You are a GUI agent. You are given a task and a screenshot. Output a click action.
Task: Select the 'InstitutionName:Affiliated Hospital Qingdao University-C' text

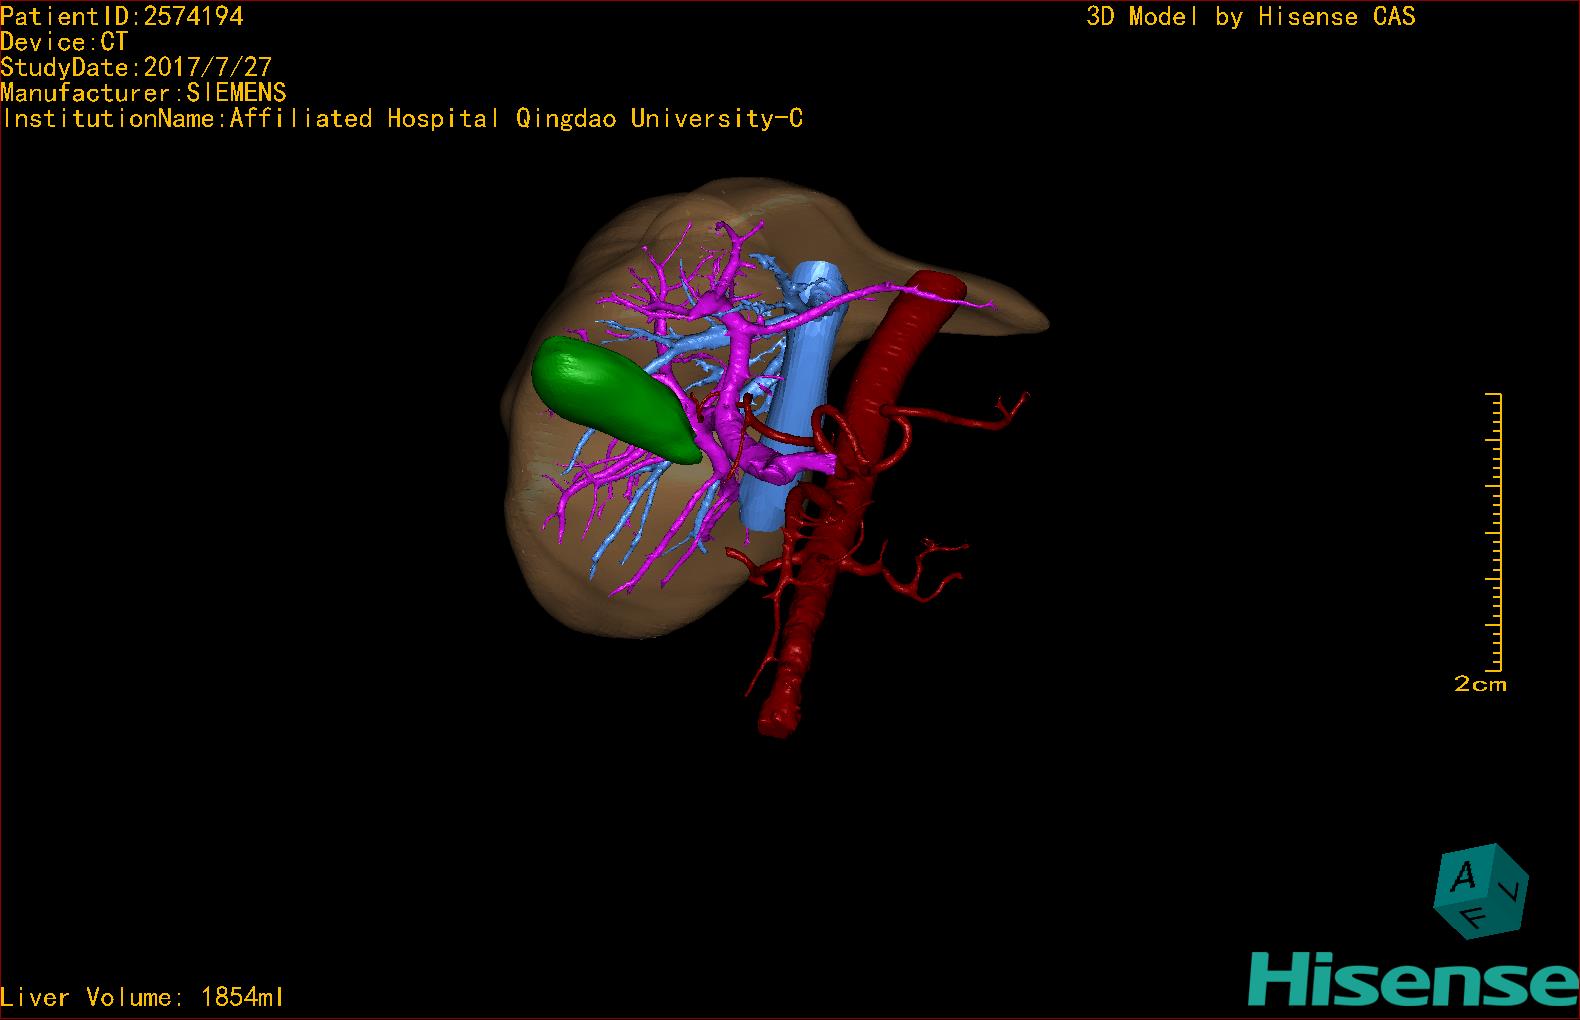click(402, 119)
